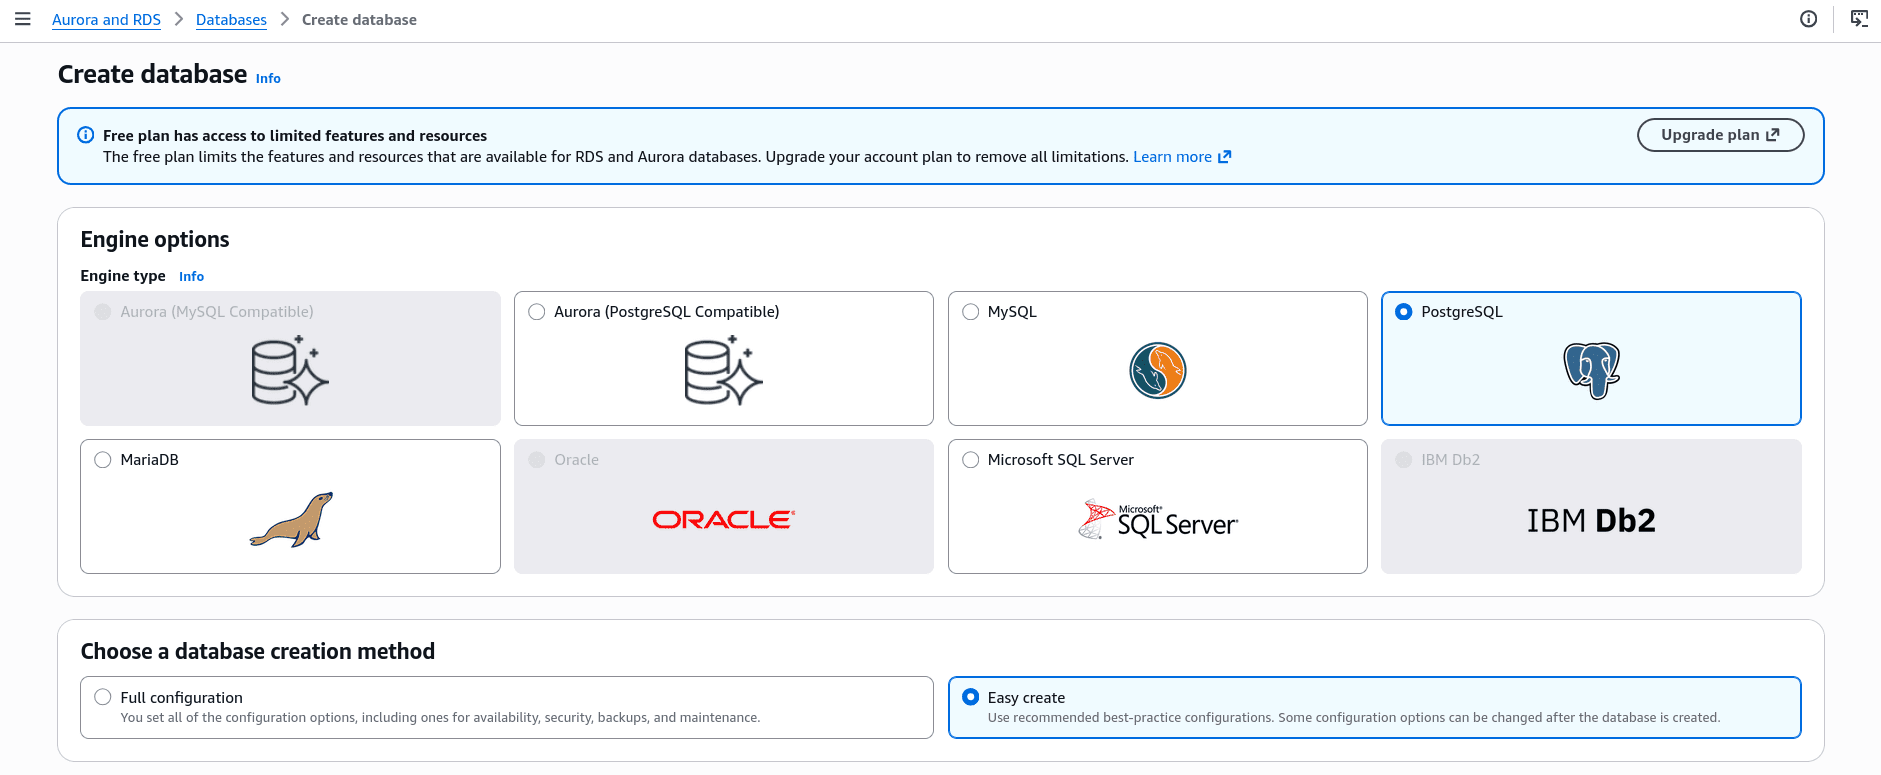Choose the Microsoft SQL Server radio button
The width and height of the screenshot is (1881, 775).
pyautogui.click(x=970, y=460)
